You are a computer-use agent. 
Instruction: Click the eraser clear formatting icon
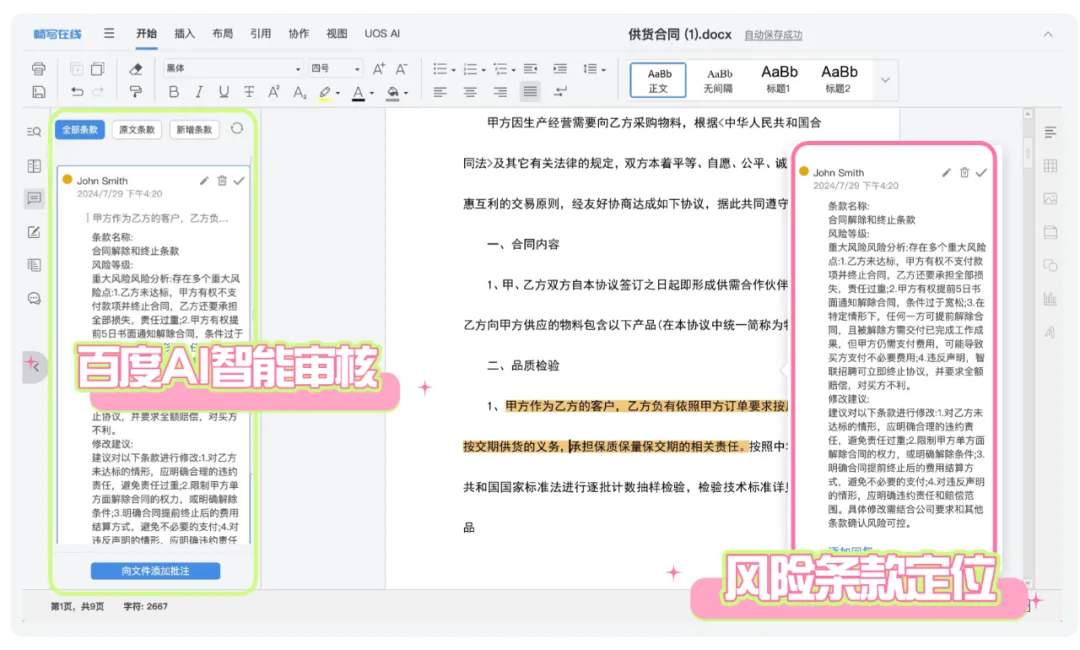point(136,68)
